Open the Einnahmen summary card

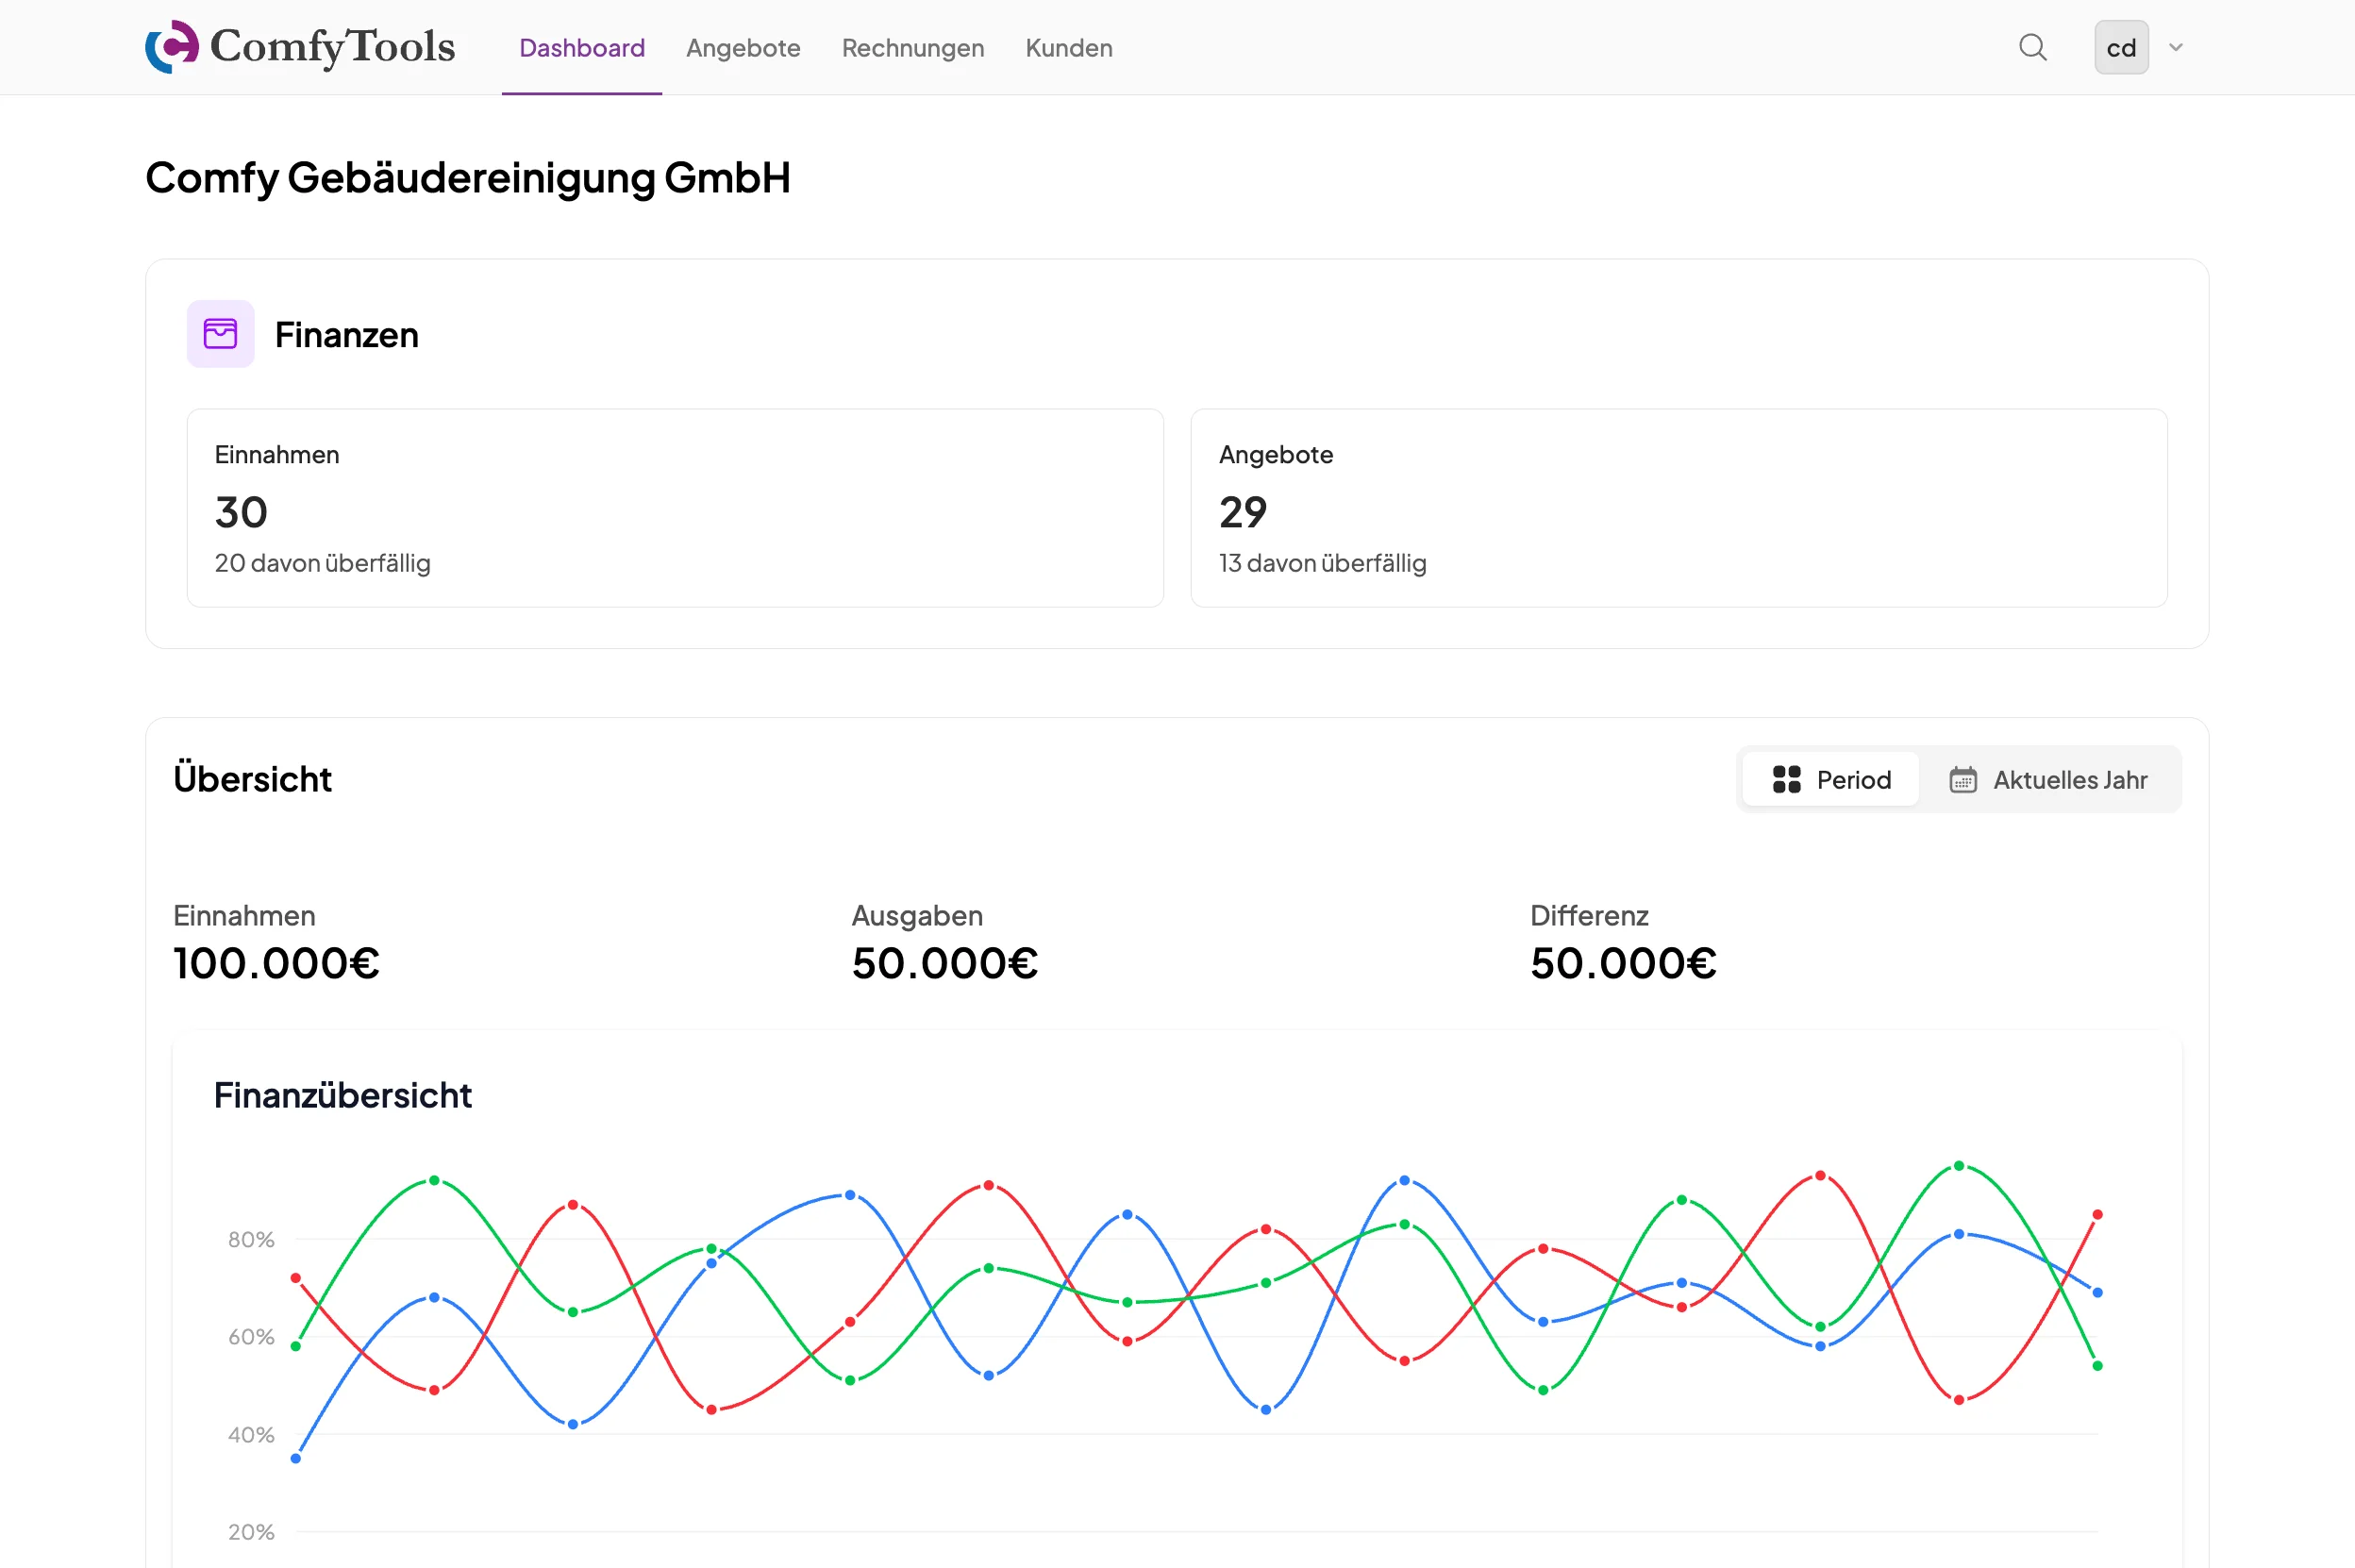point(675,507)
